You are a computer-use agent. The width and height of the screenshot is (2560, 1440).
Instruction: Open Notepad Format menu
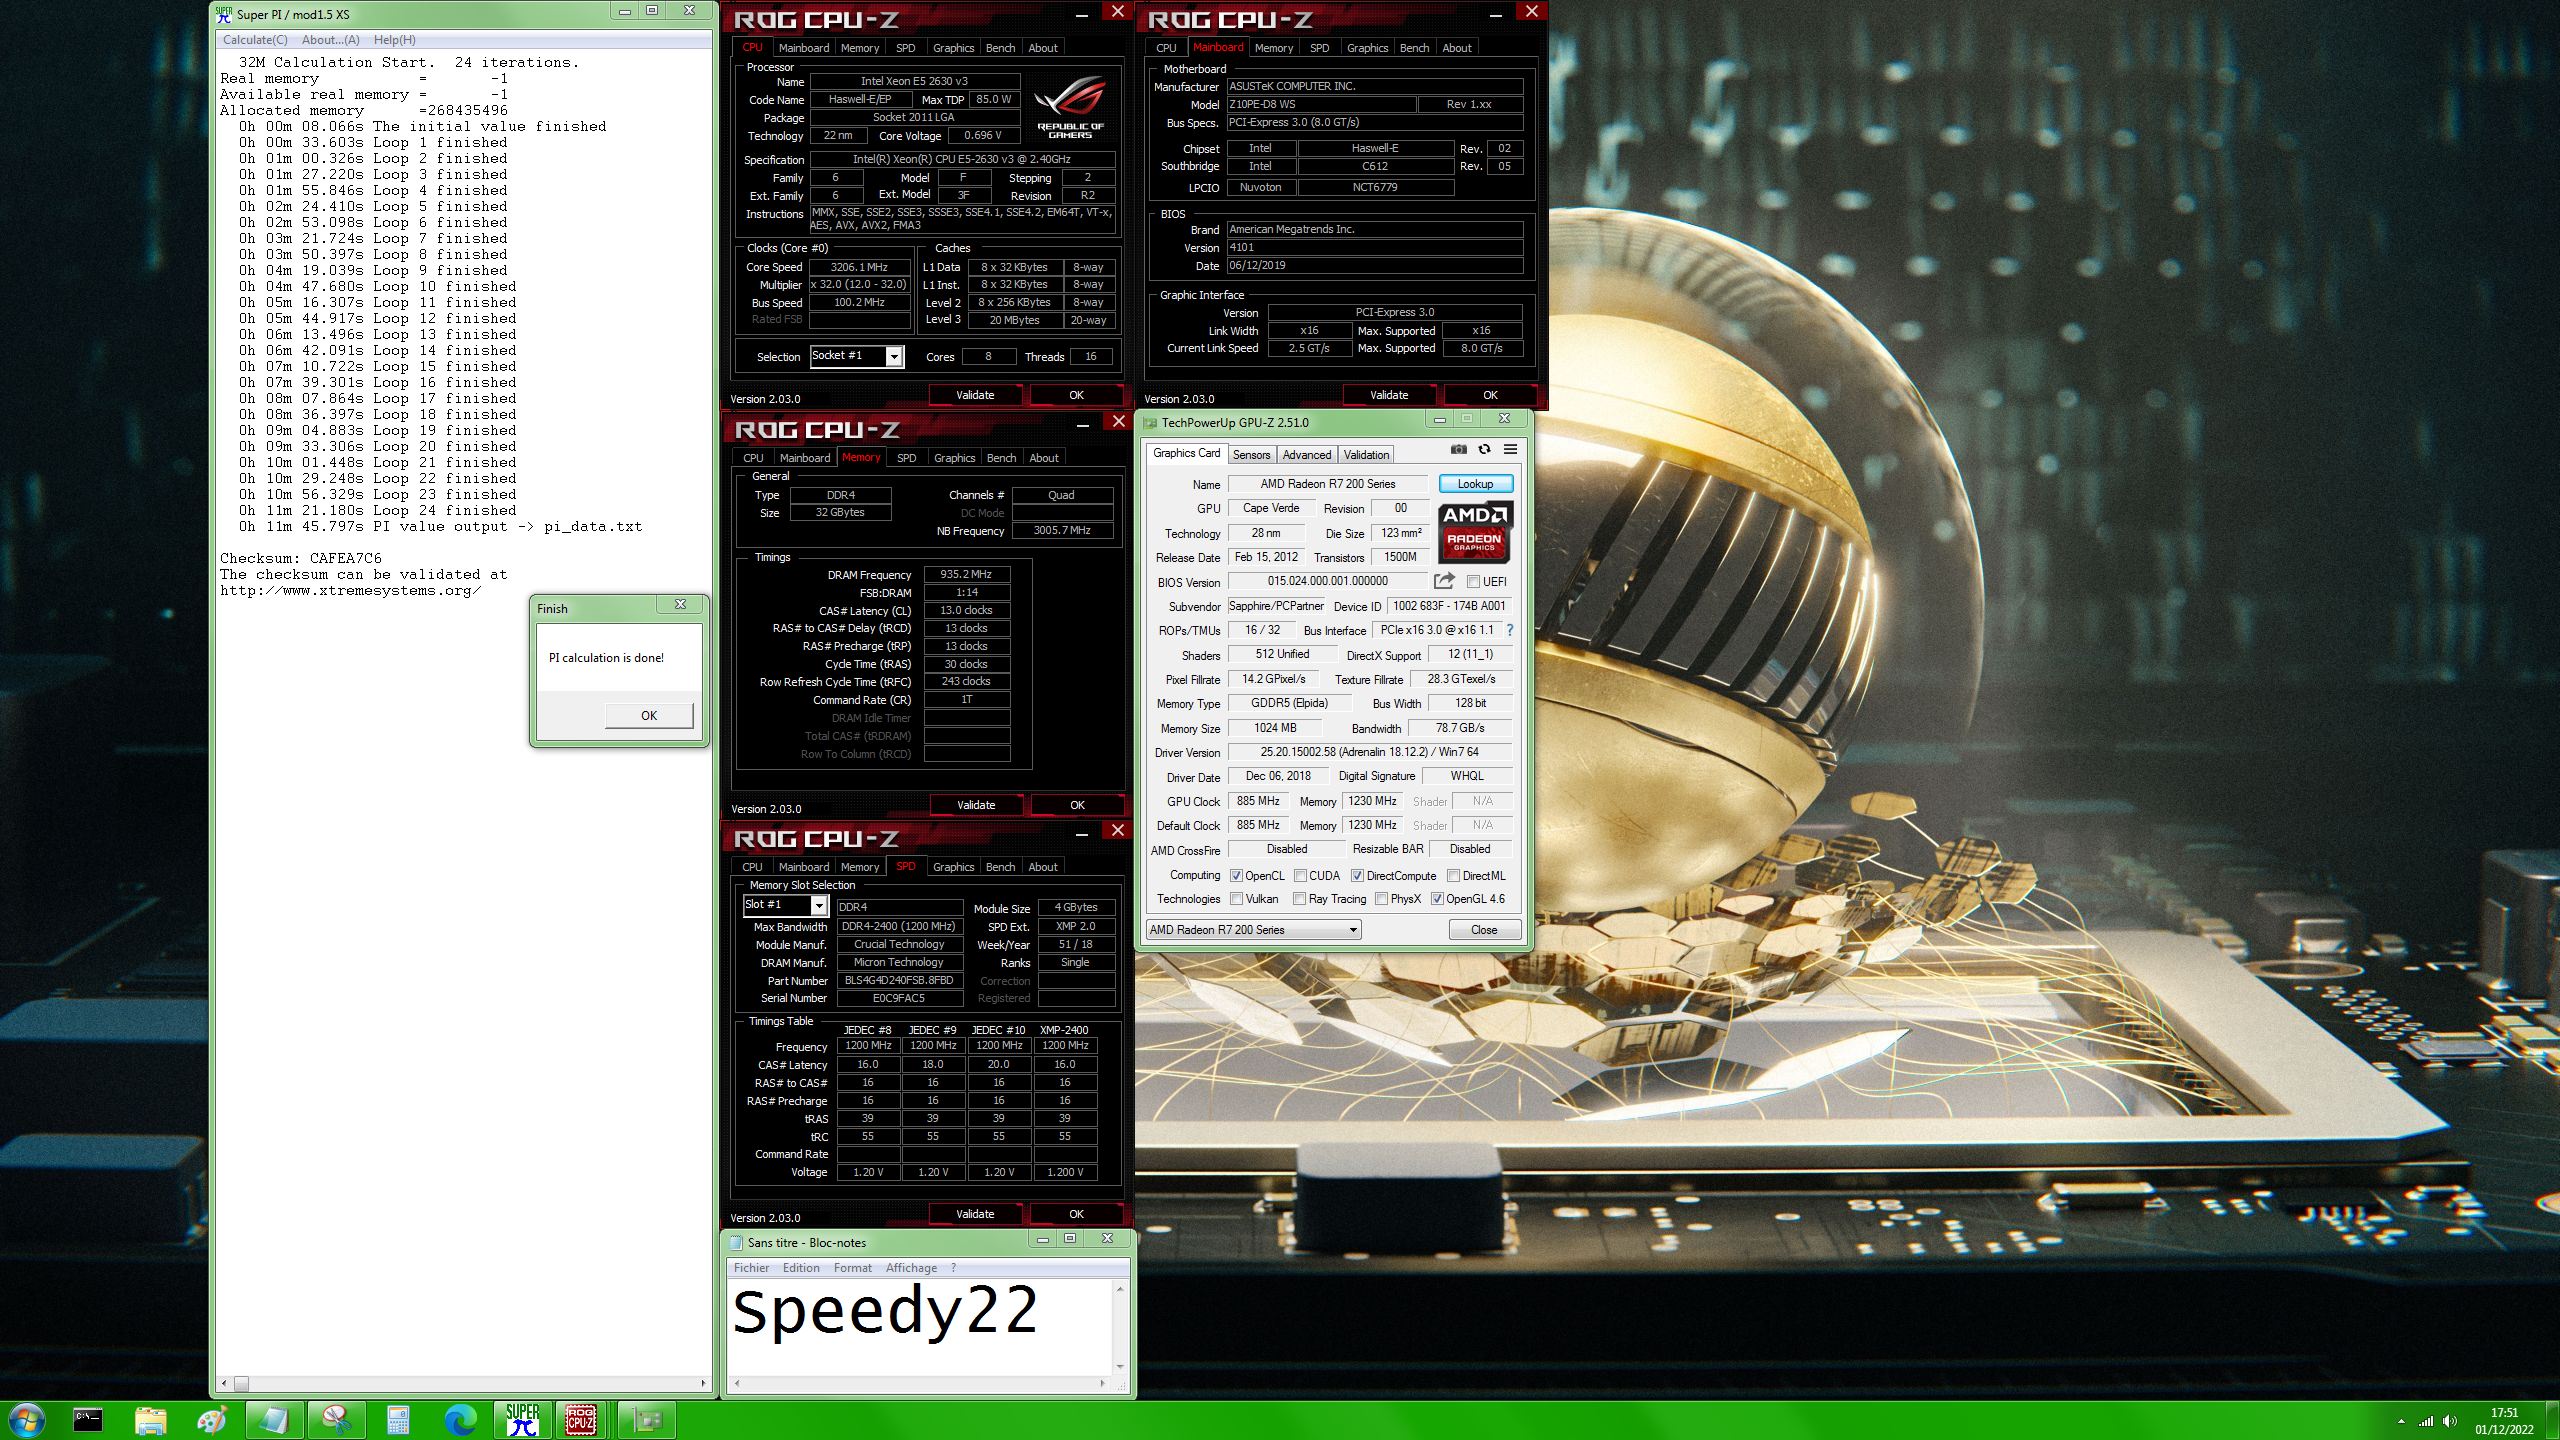click(852, 1268)
